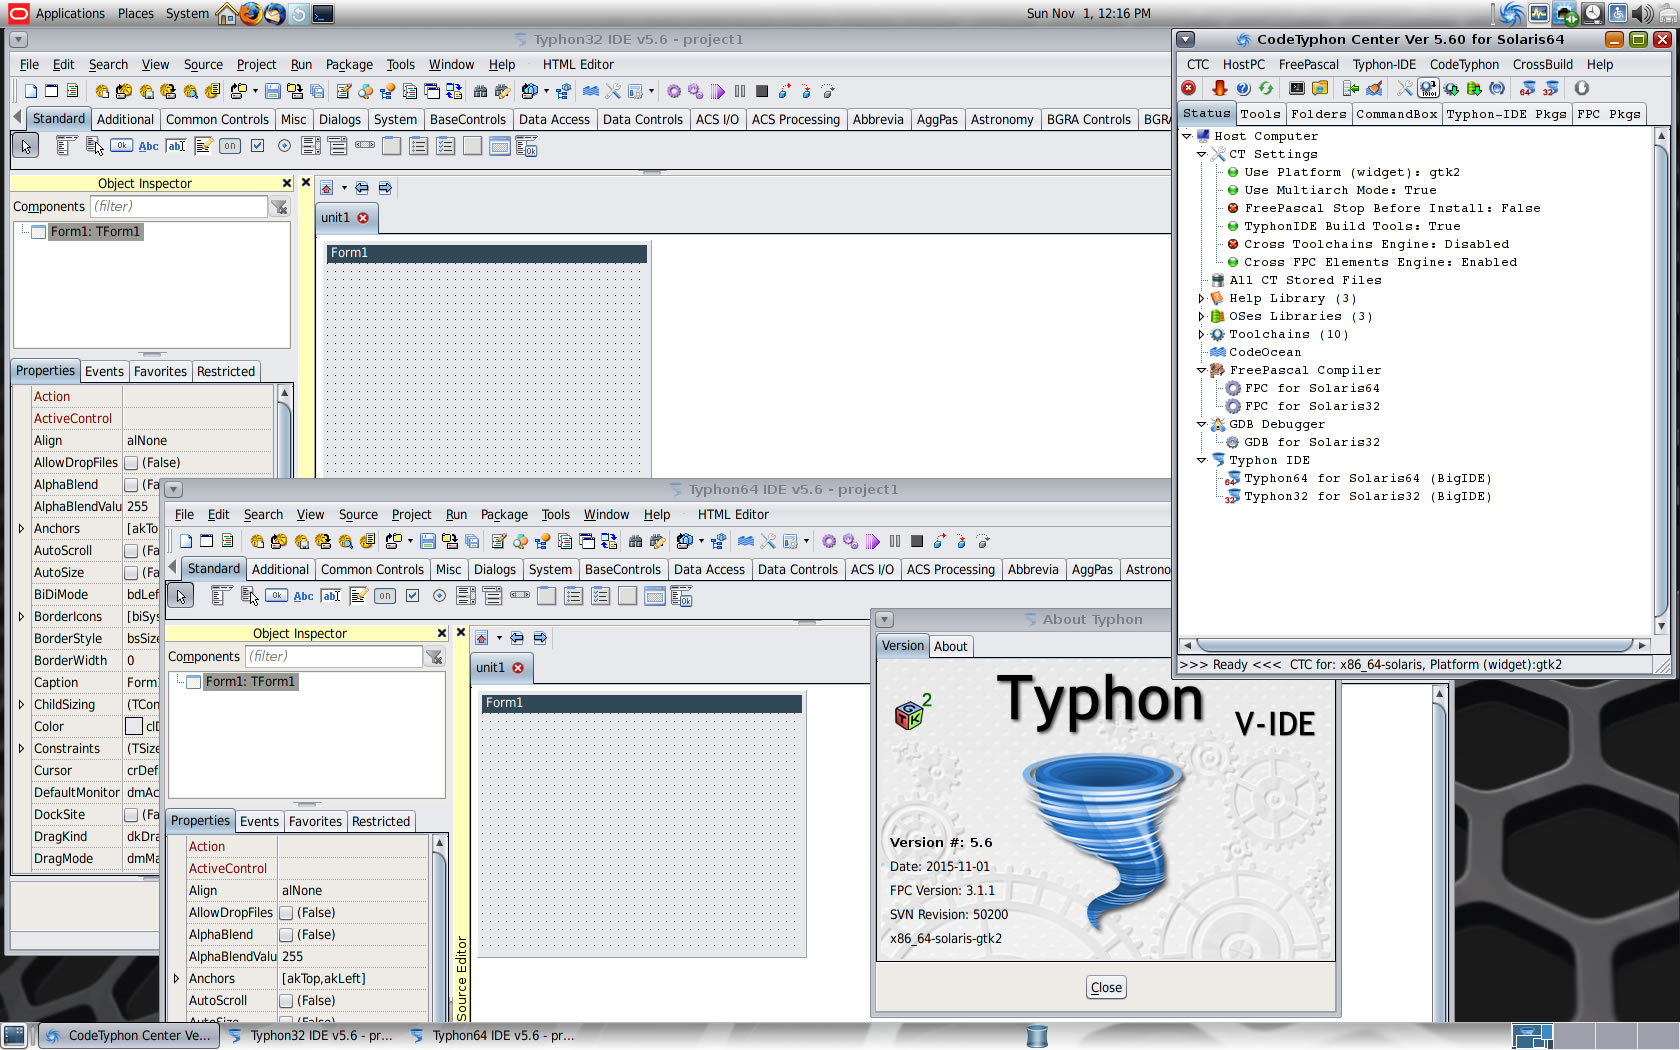This screenshot has width=1680, height=1050.
Task: Toggle AlphaBlend checkbox in Typhon32 Object Inspector
Action: (x=131, y=485)
